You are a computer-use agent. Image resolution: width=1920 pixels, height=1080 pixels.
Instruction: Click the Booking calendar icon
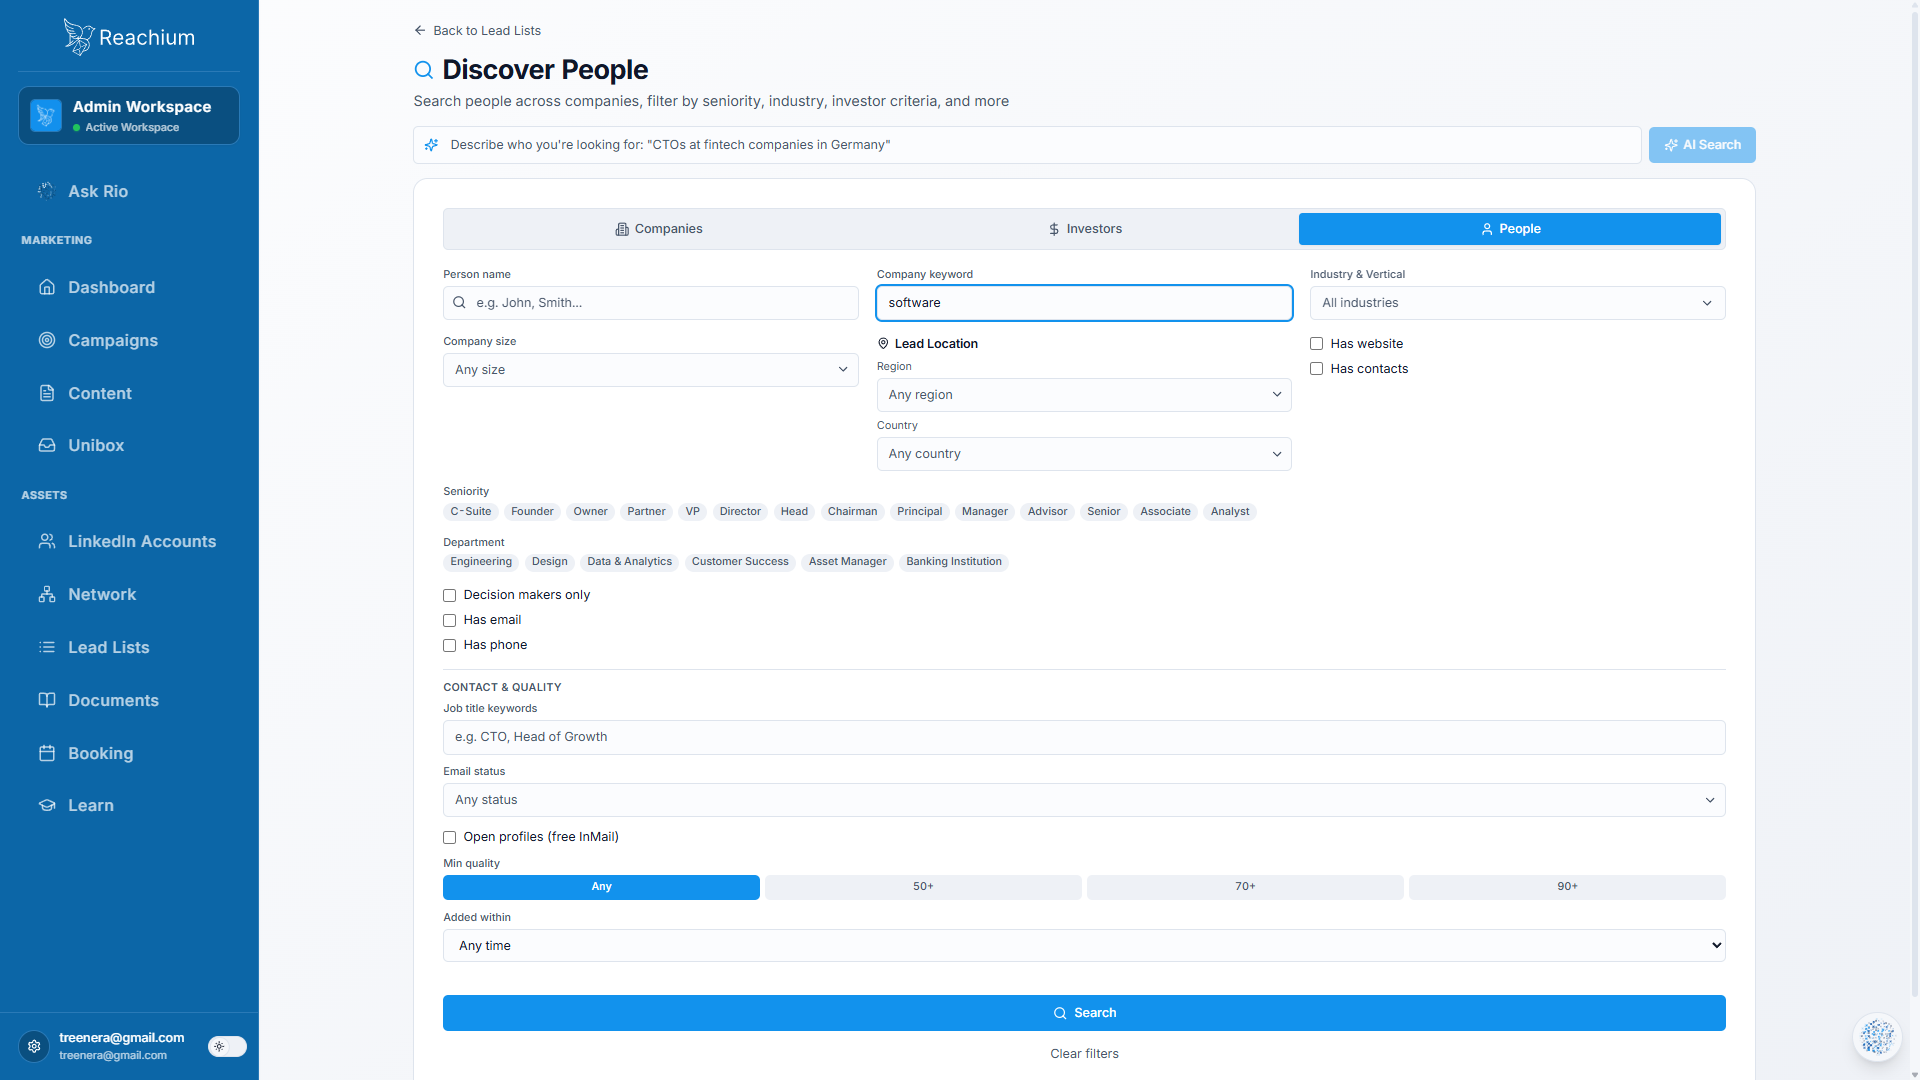(x=47, y=753)
